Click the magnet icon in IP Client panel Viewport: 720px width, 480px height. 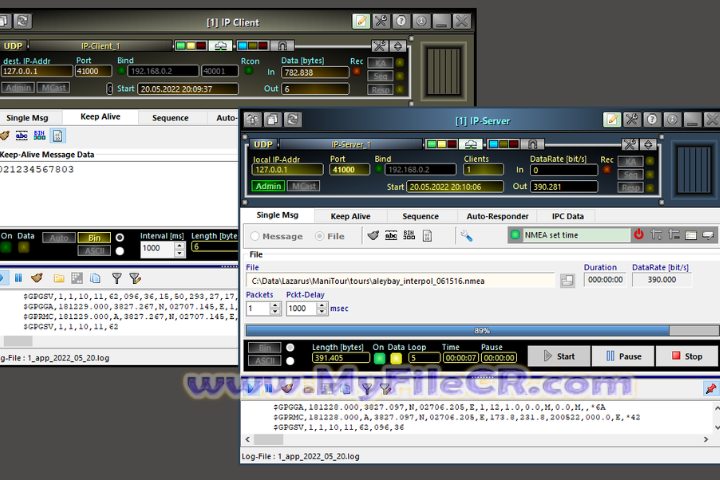tap(282, 46)
